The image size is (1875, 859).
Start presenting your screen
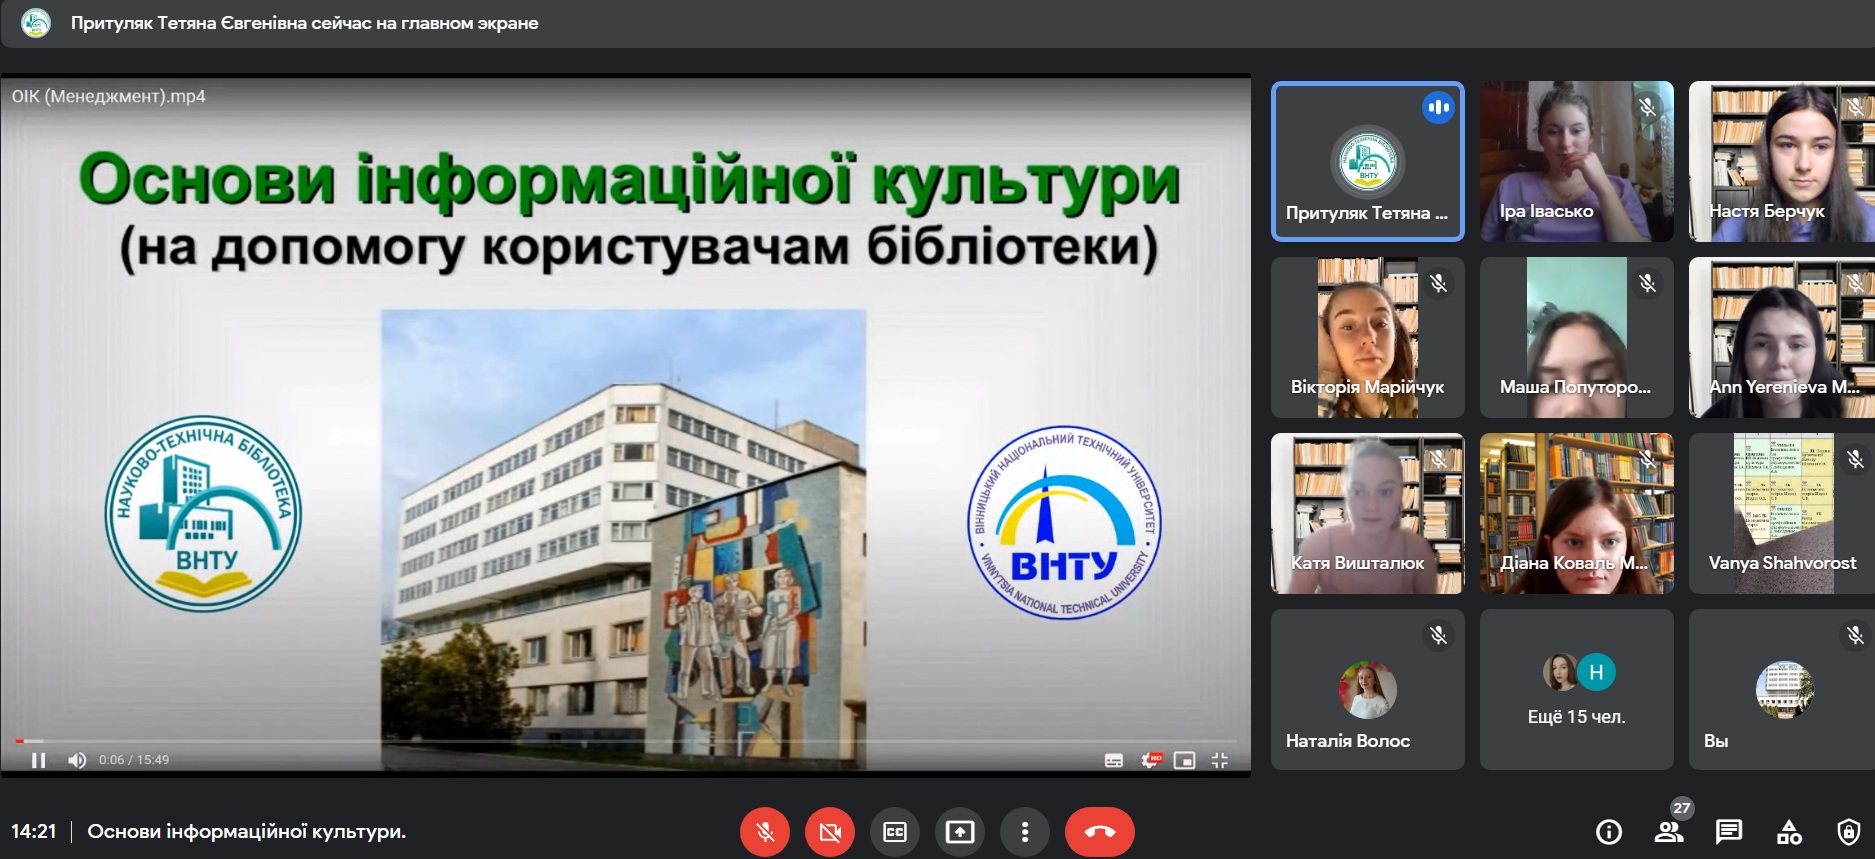coord(960,832)
